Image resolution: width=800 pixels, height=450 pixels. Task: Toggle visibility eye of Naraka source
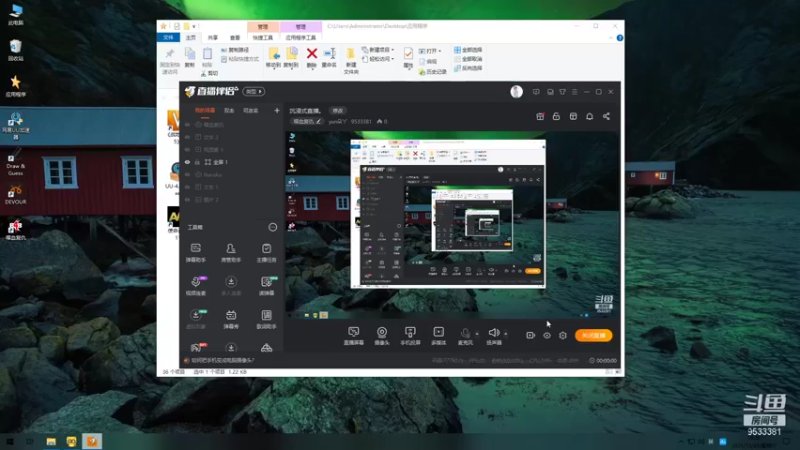[x=187, y=174]
